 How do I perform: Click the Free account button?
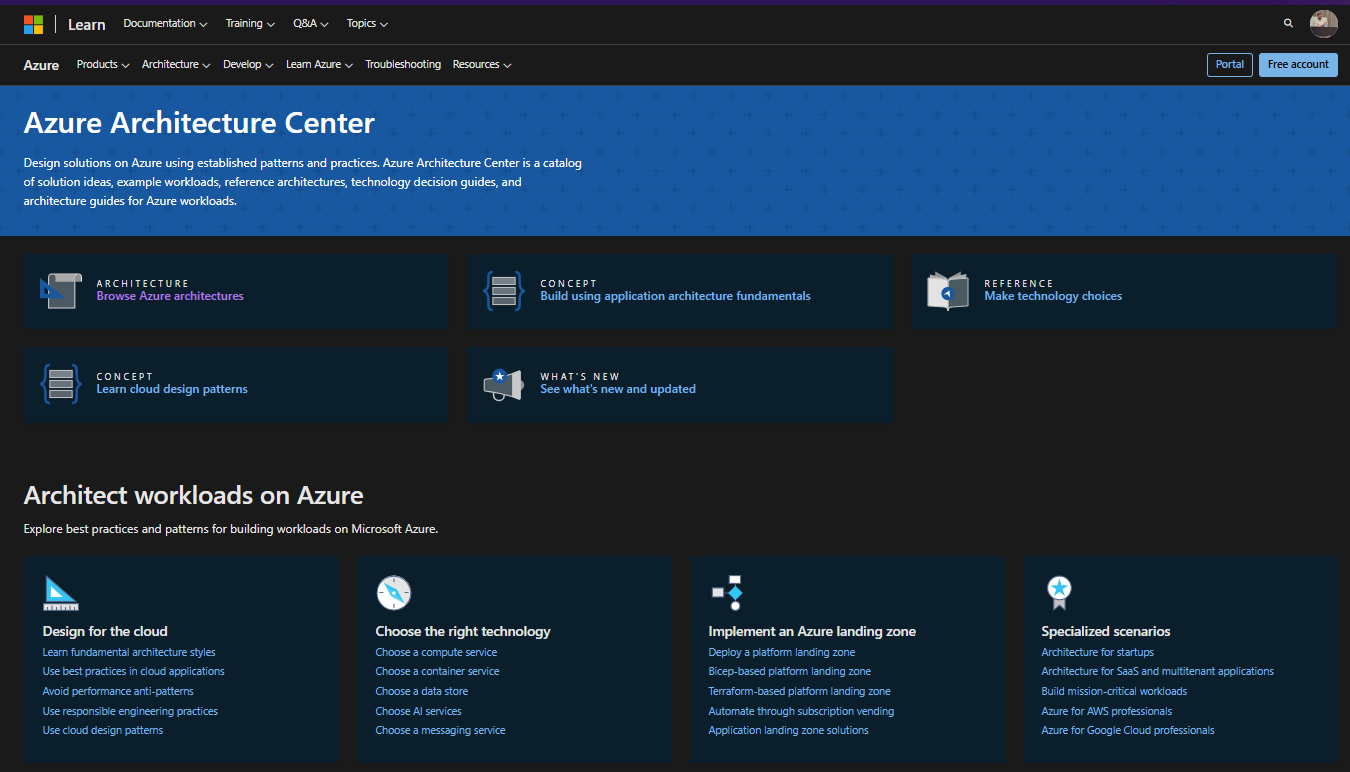[x=1297, y=65]
